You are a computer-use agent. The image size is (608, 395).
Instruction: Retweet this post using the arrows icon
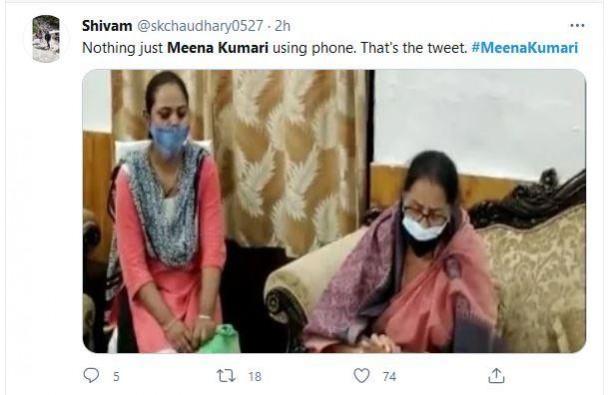pos(225,376)
